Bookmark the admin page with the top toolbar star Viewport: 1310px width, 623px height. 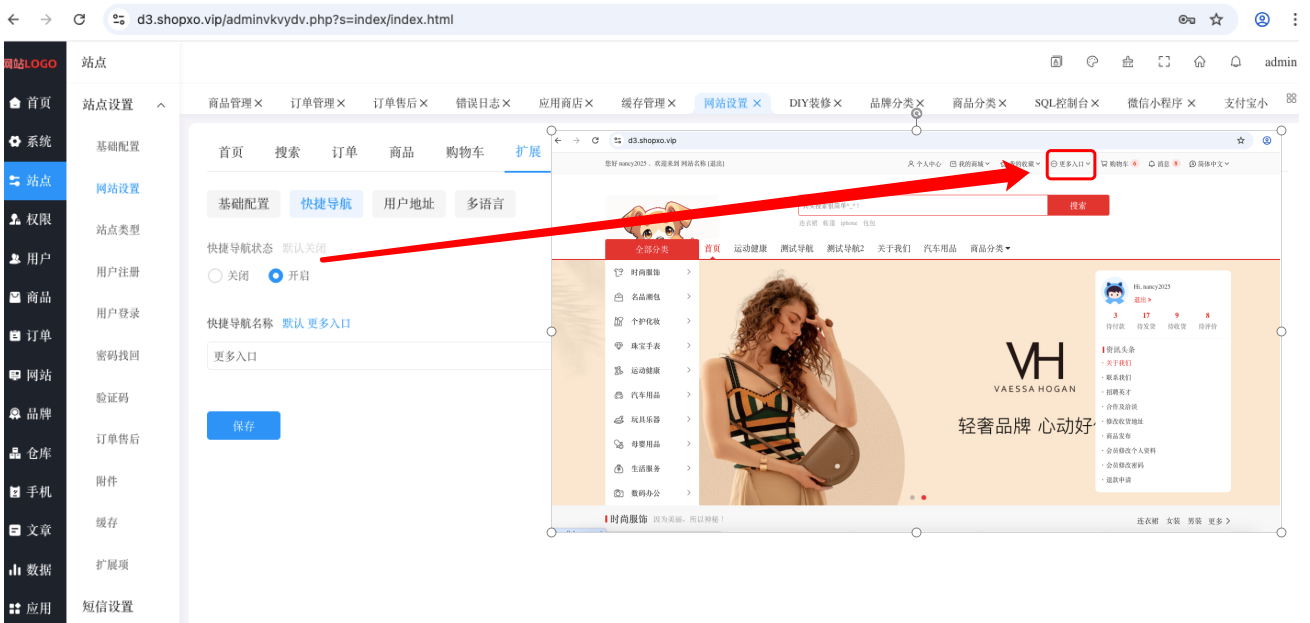(1216, 19)
